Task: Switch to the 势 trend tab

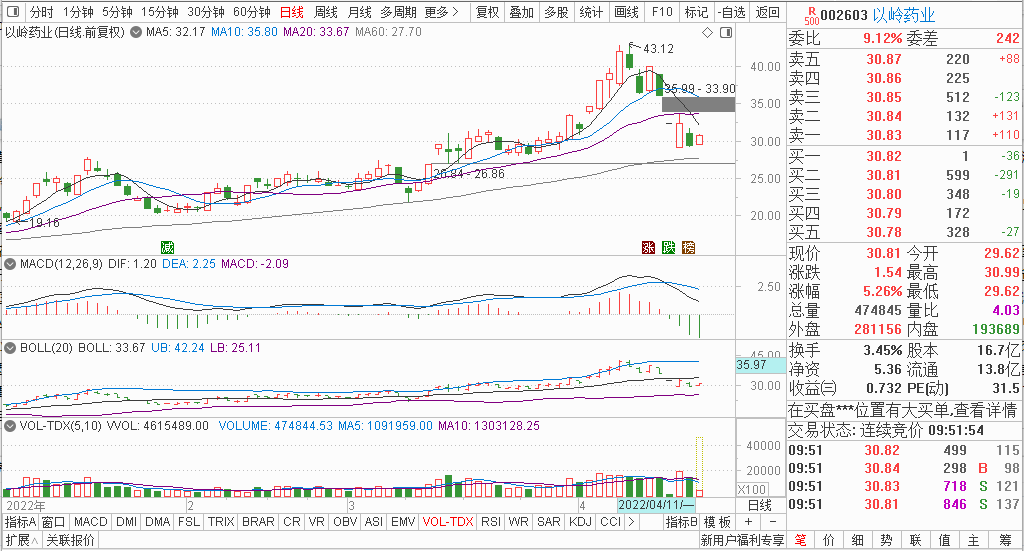Action: click(x=886, y=540)
